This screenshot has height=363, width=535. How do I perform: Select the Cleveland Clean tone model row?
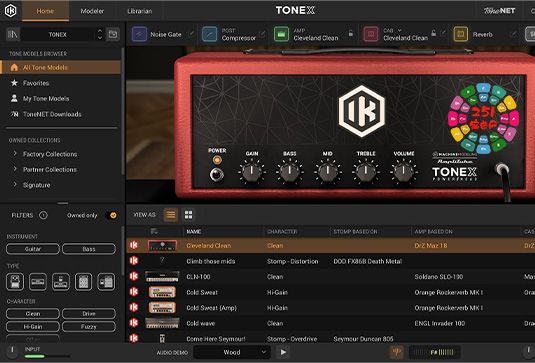click(331, 246)
